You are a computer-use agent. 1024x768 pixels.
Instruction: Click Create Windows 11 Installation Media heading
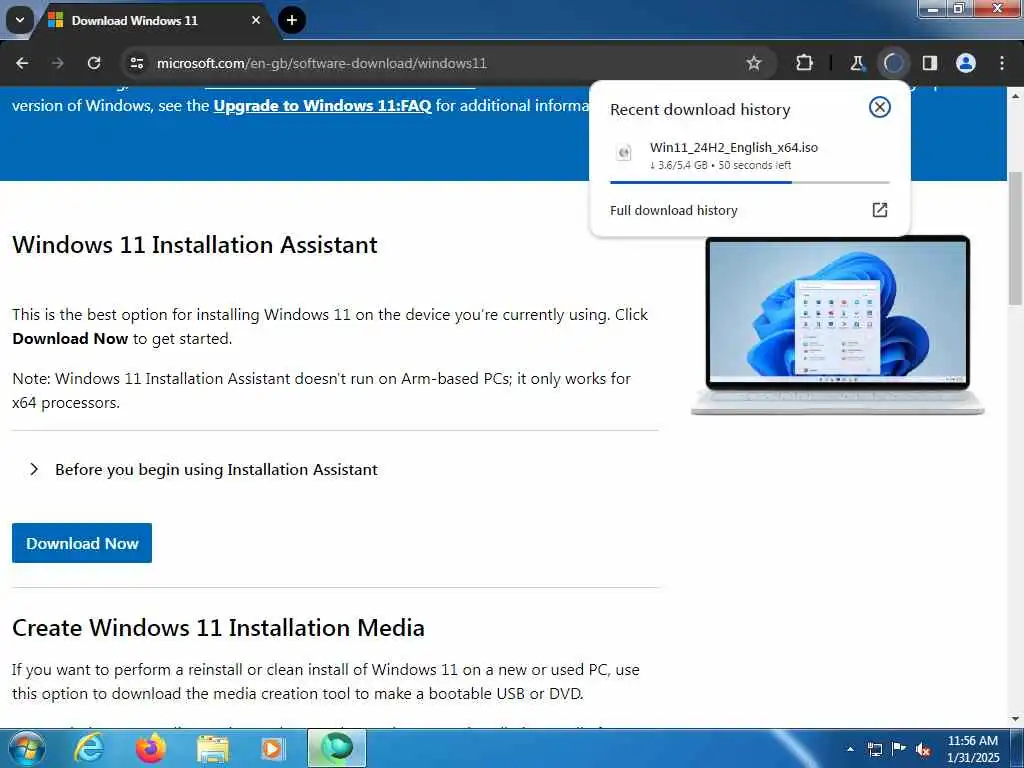pos(218,628)
